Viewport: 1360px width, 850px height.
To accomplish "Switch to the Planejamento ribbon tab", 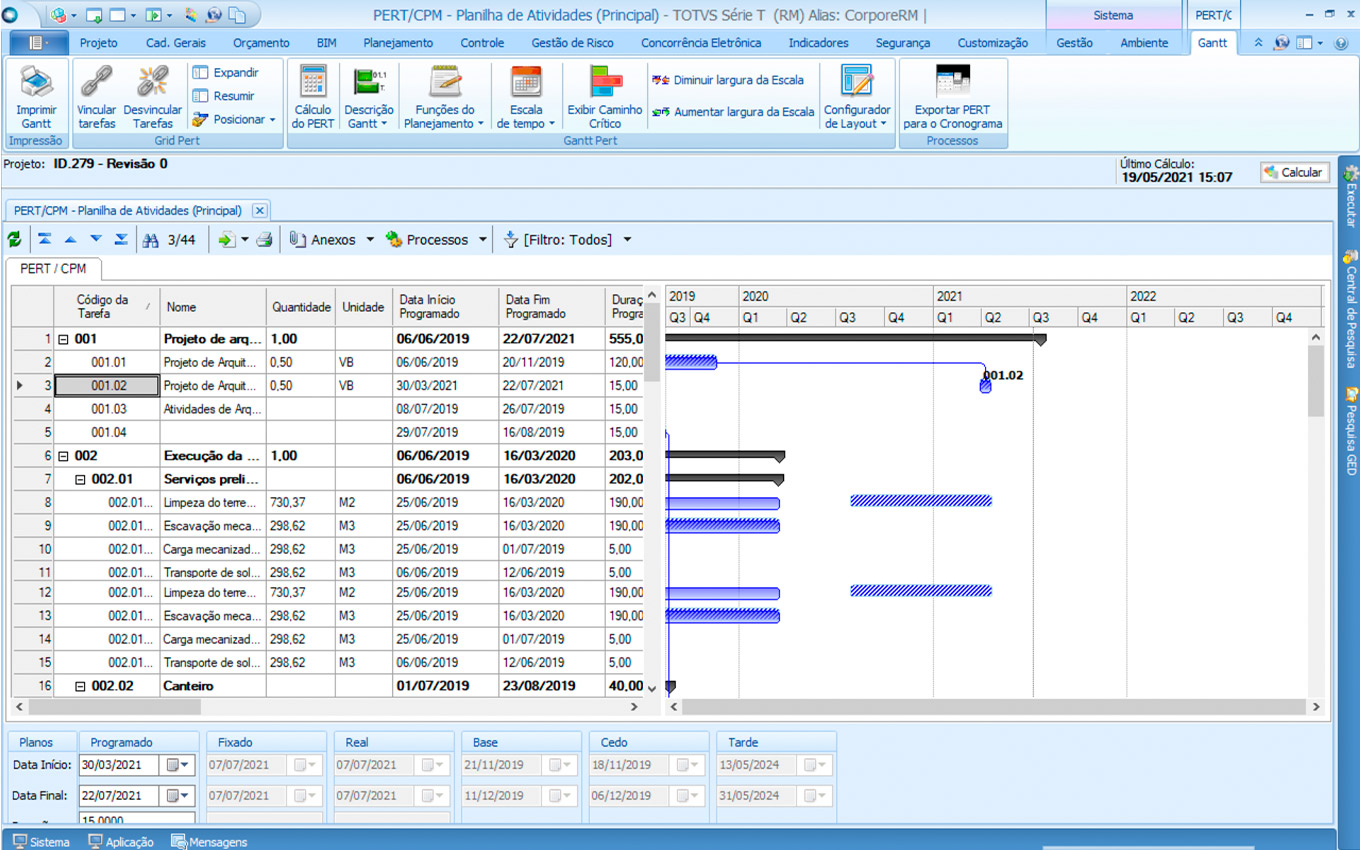I will click(x=398, y=43).
